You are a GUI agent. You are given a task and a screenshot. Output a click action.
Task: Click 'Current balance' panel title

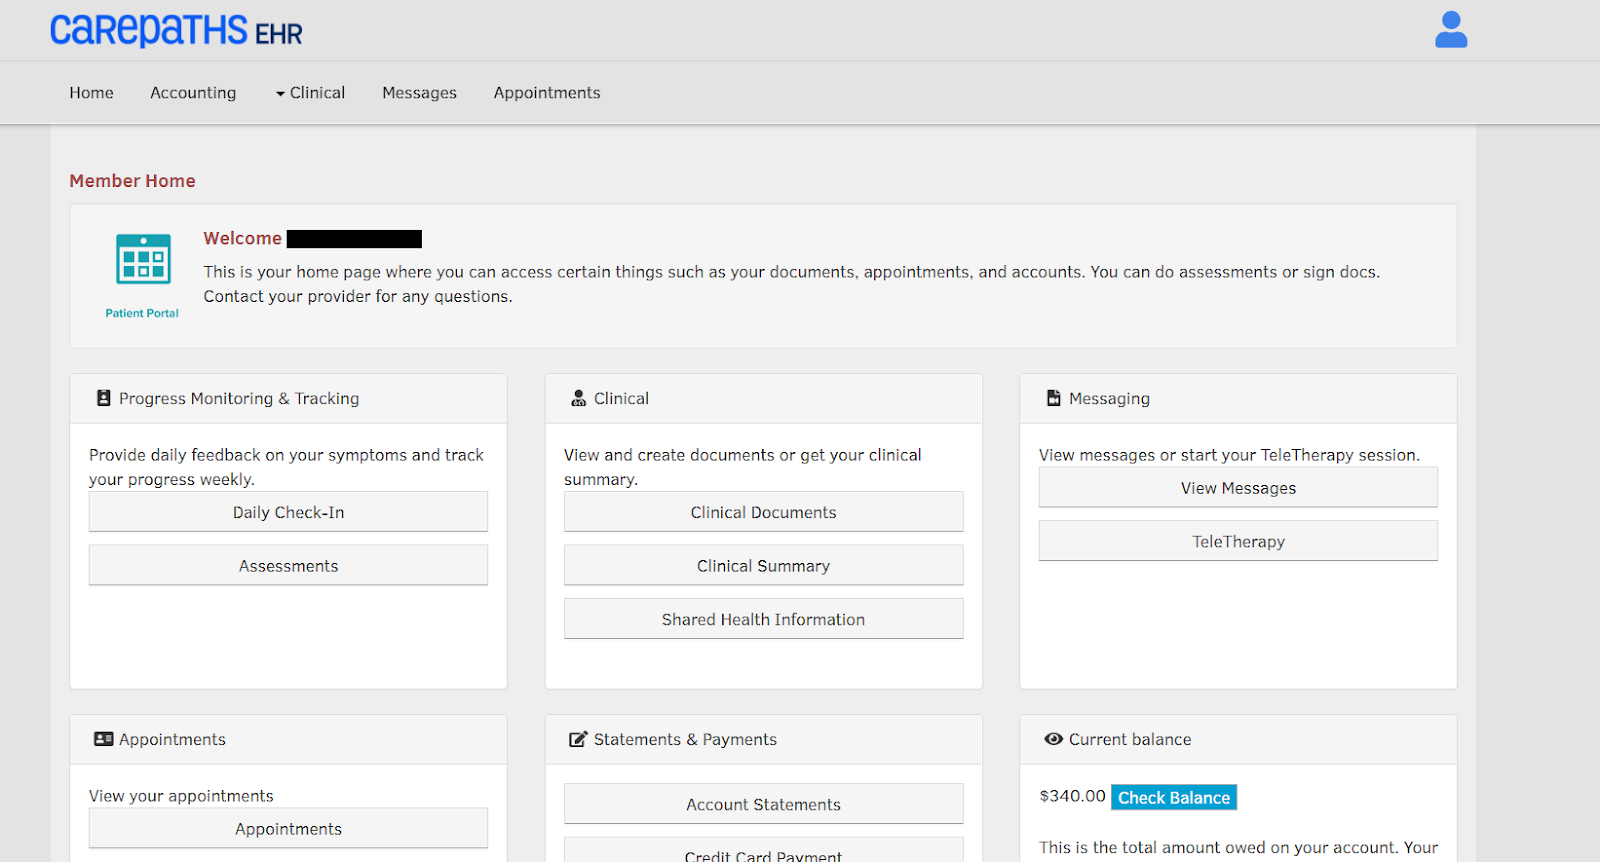(x=1130, y=739)
